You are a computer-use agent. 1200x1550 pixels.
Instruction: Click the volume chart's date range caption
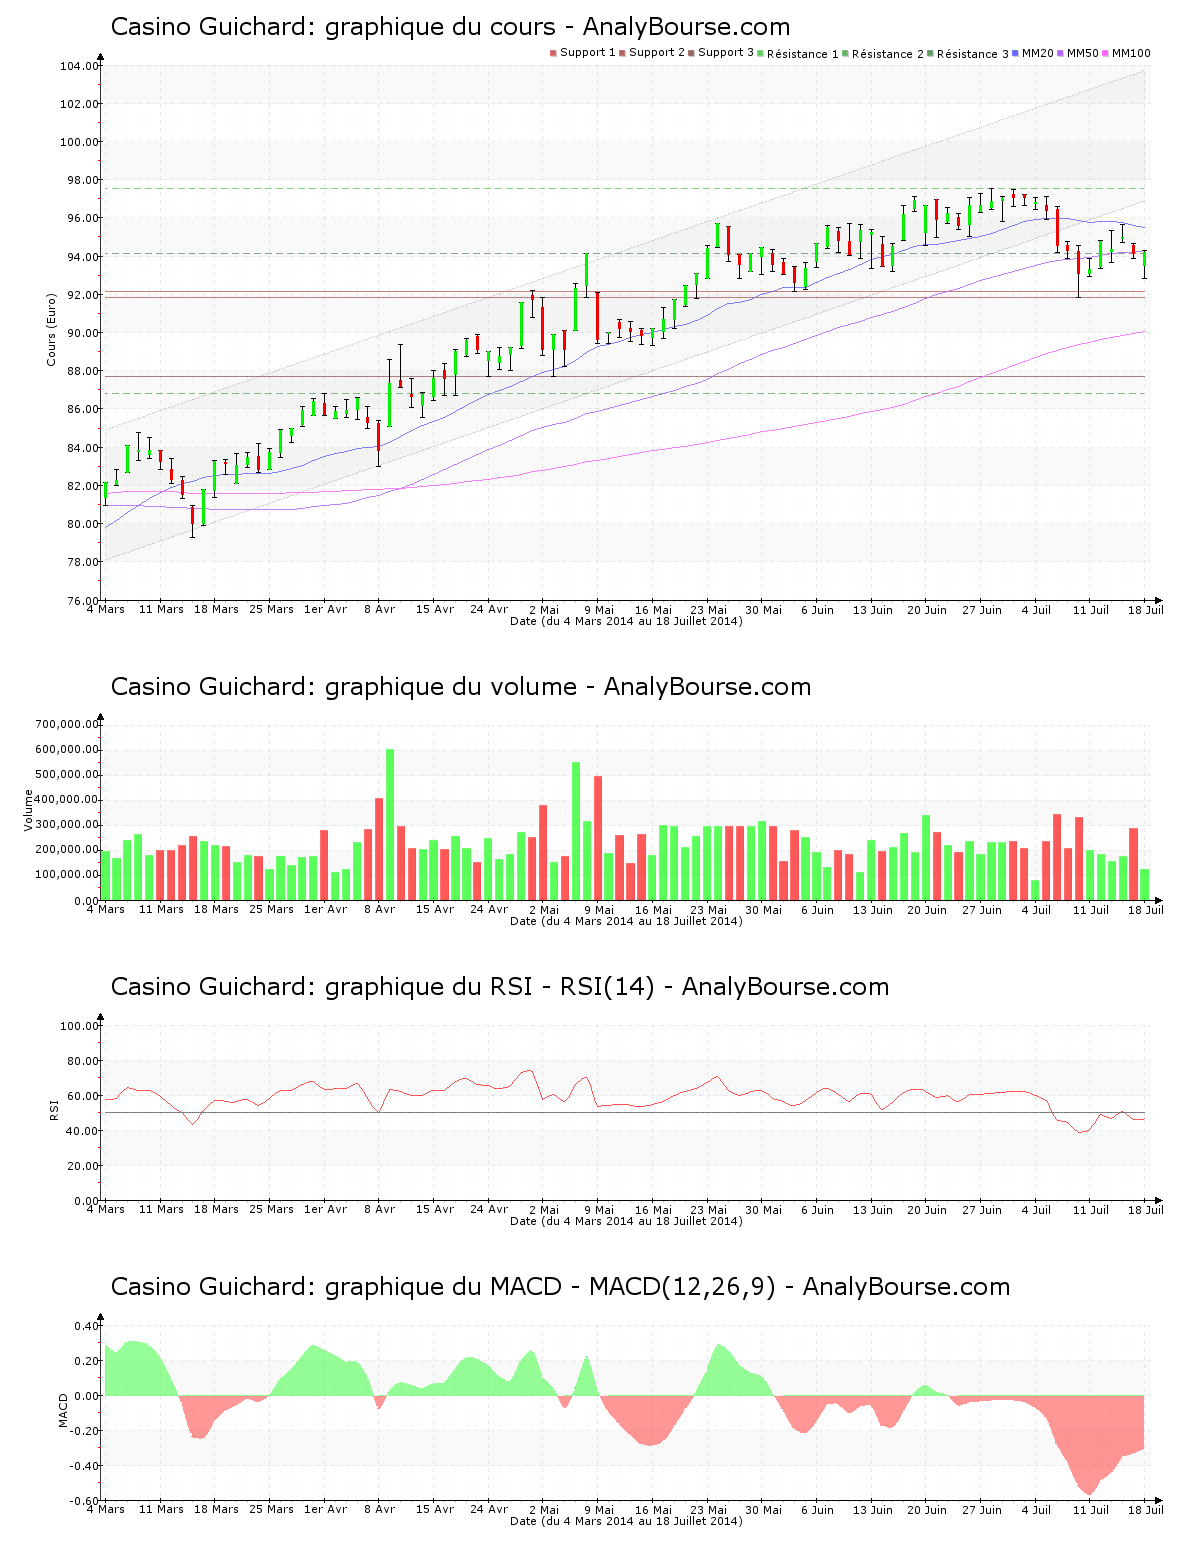(626, 921)
